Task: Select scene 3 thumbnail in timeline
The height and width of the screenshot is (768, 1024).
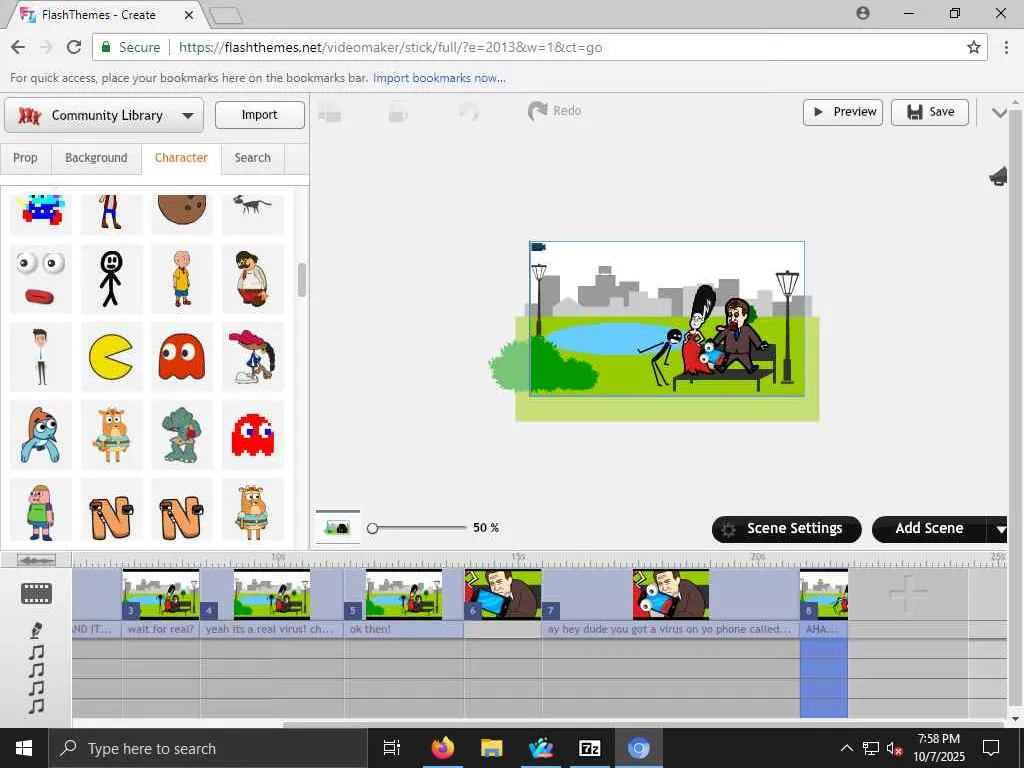Action: click(x=161, y=594)
